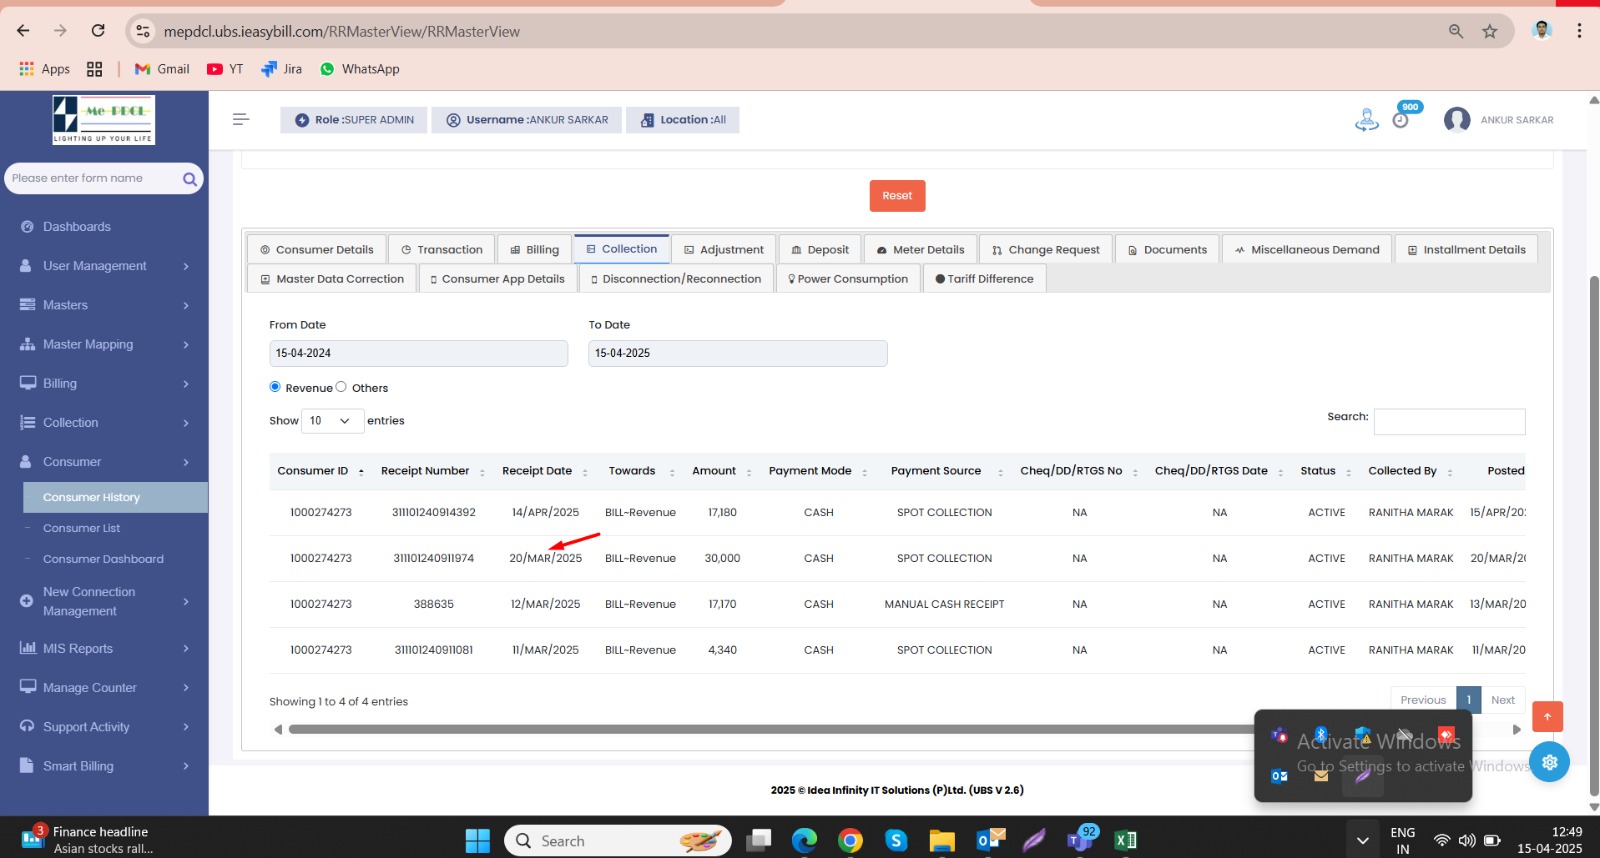This screenshot has height=858, width=1600.
Task: Open the Apps grid shortcut
Action: (x=44, y=69)
